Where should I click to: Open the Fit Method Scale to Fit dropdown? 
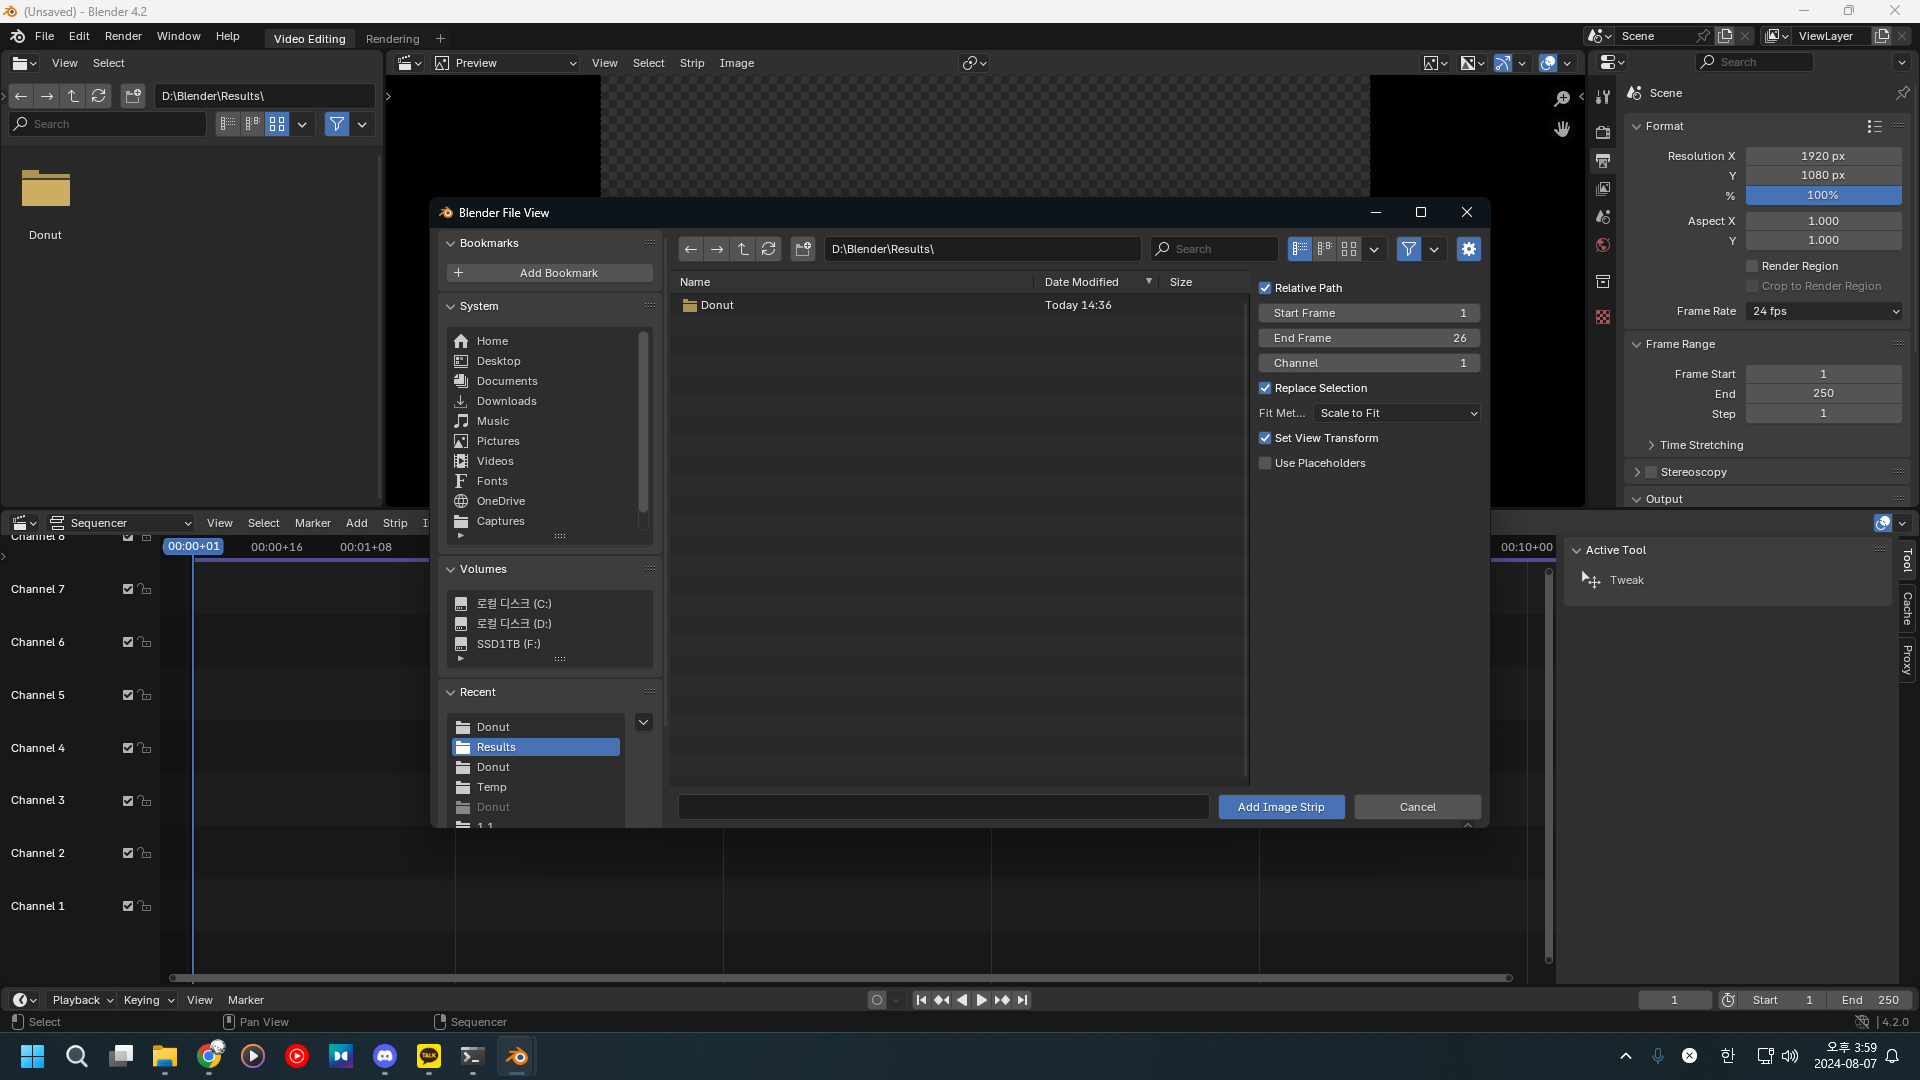[x=1397, y=413]
